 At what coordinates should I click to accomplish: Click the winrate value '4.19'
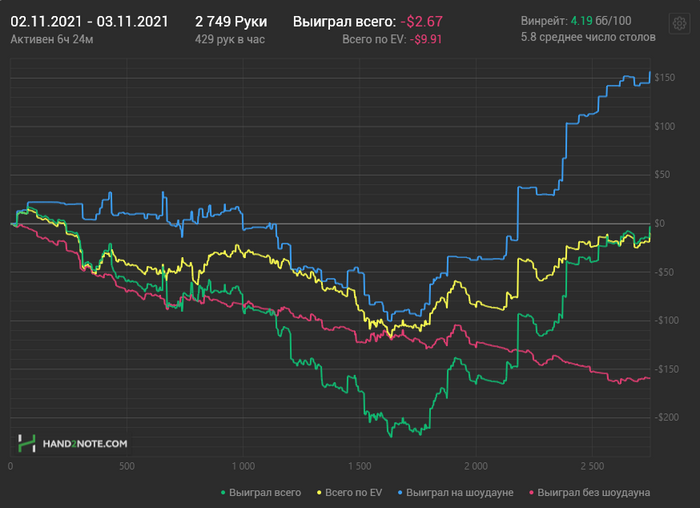coord(581,21)
